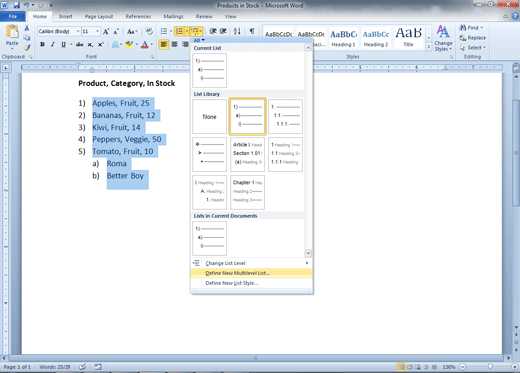
Task: Toggle Subscript formatting
Action: (x=90, y=44)
